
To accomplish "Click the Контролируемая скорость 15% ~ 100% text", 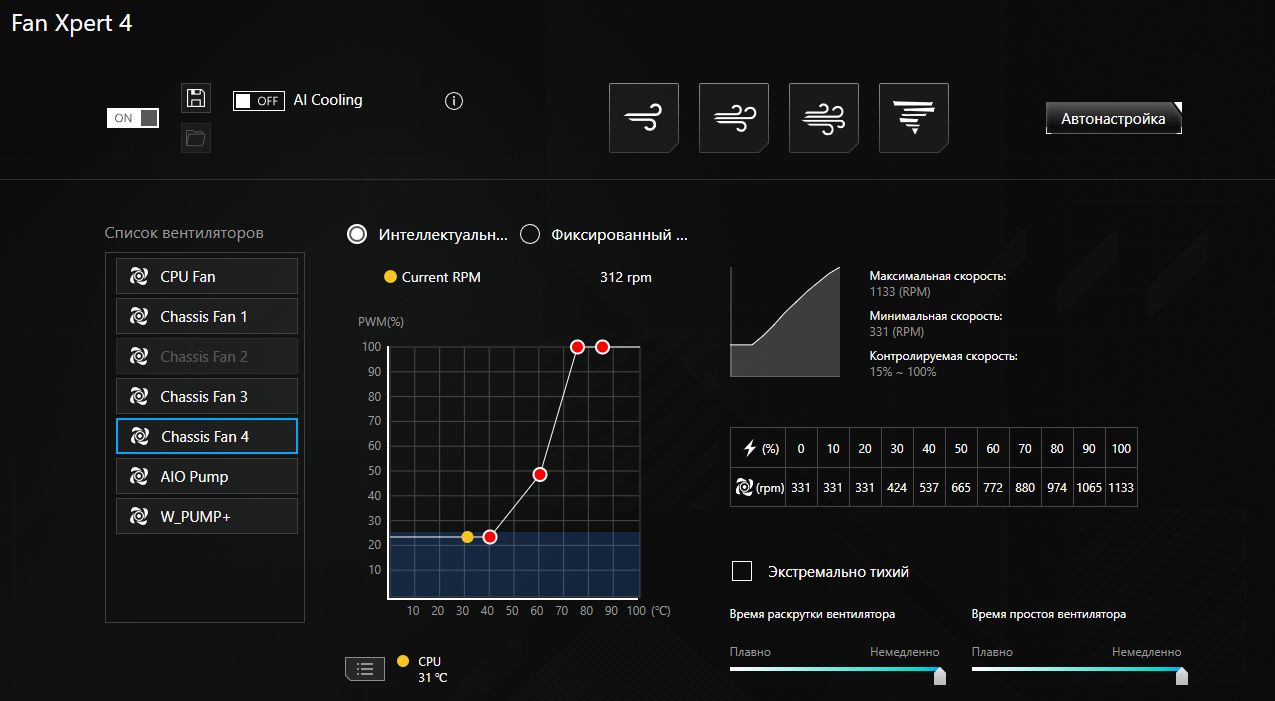I will (943, 364).
